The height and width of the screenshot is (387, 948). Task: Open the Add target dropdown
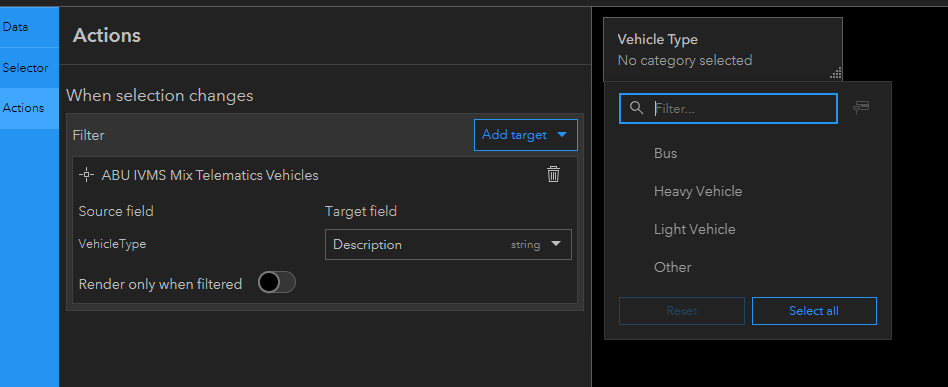point(525,135)
